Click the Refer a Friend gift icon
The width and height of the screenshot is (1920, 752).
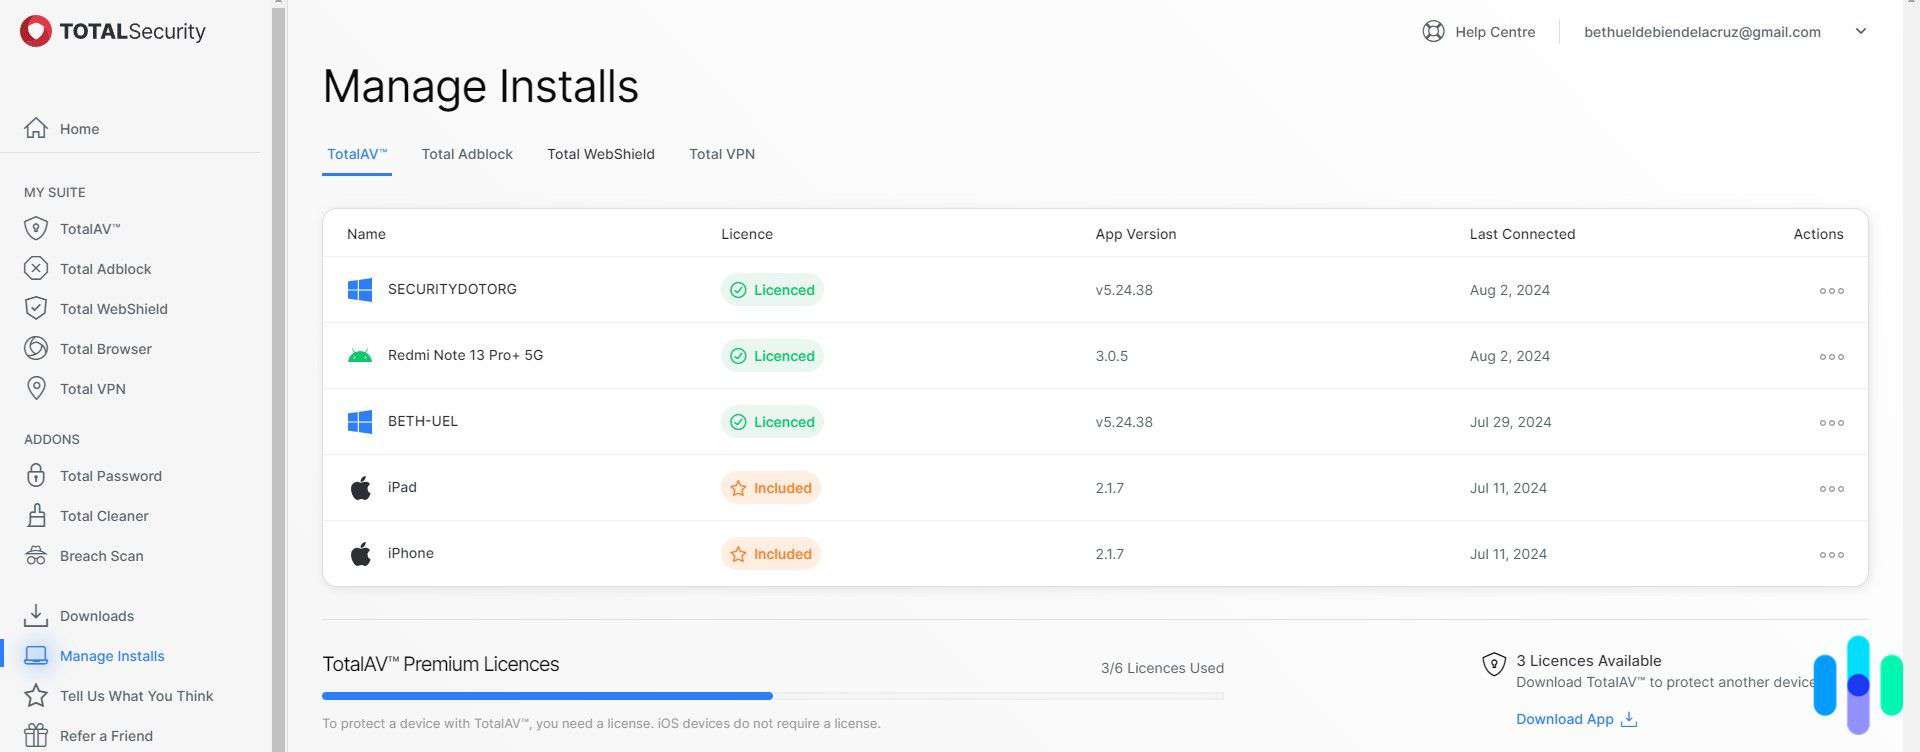click(36, 735)
